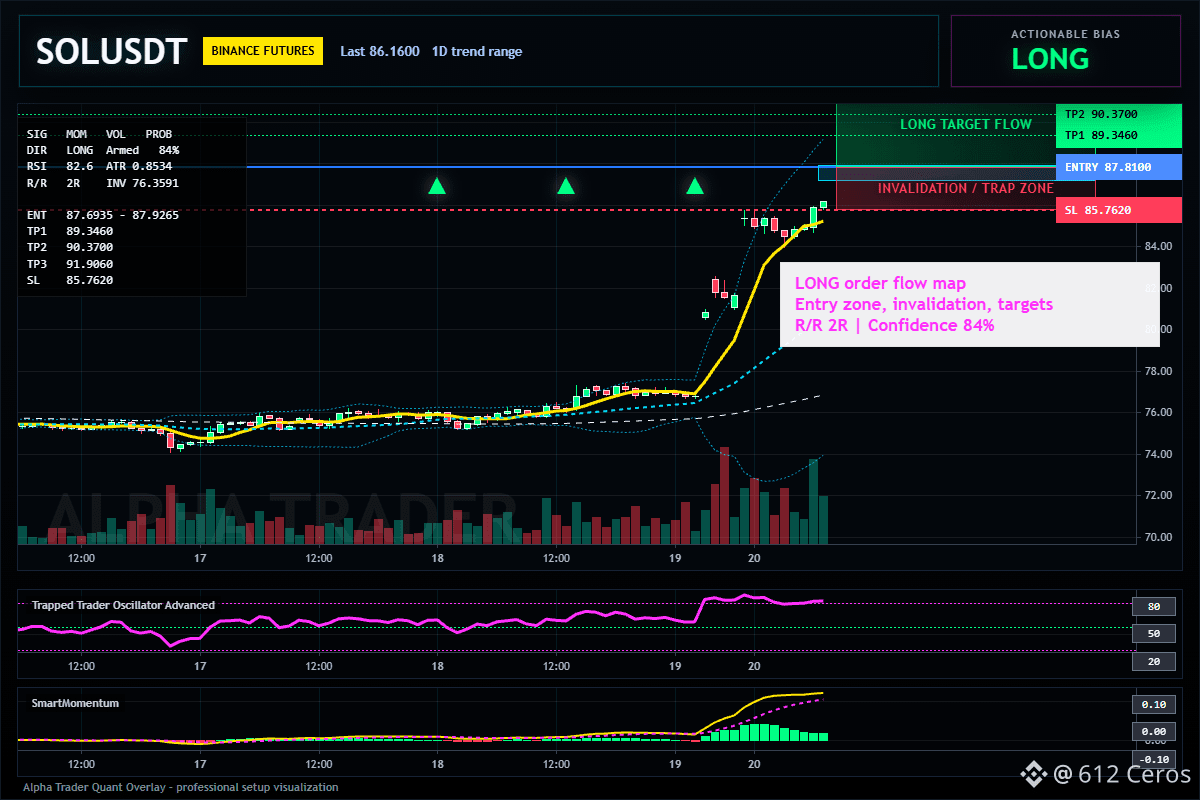Click the green up-triangle signal above date 18
The height and width of the screenshot is (800, 1200).
click(x=437, y=185)
